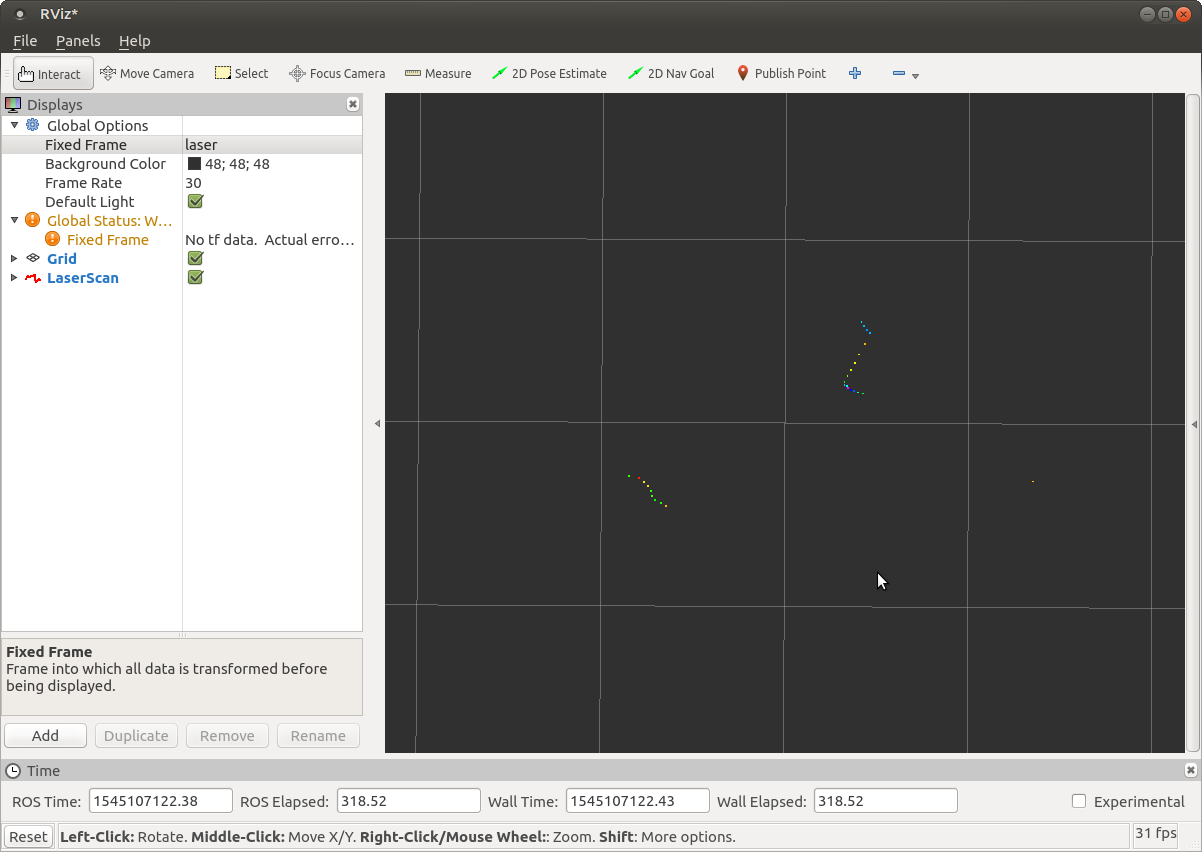Reset the time counters
The height and width of the screenshot is (852, 1202).
[28, 836]
